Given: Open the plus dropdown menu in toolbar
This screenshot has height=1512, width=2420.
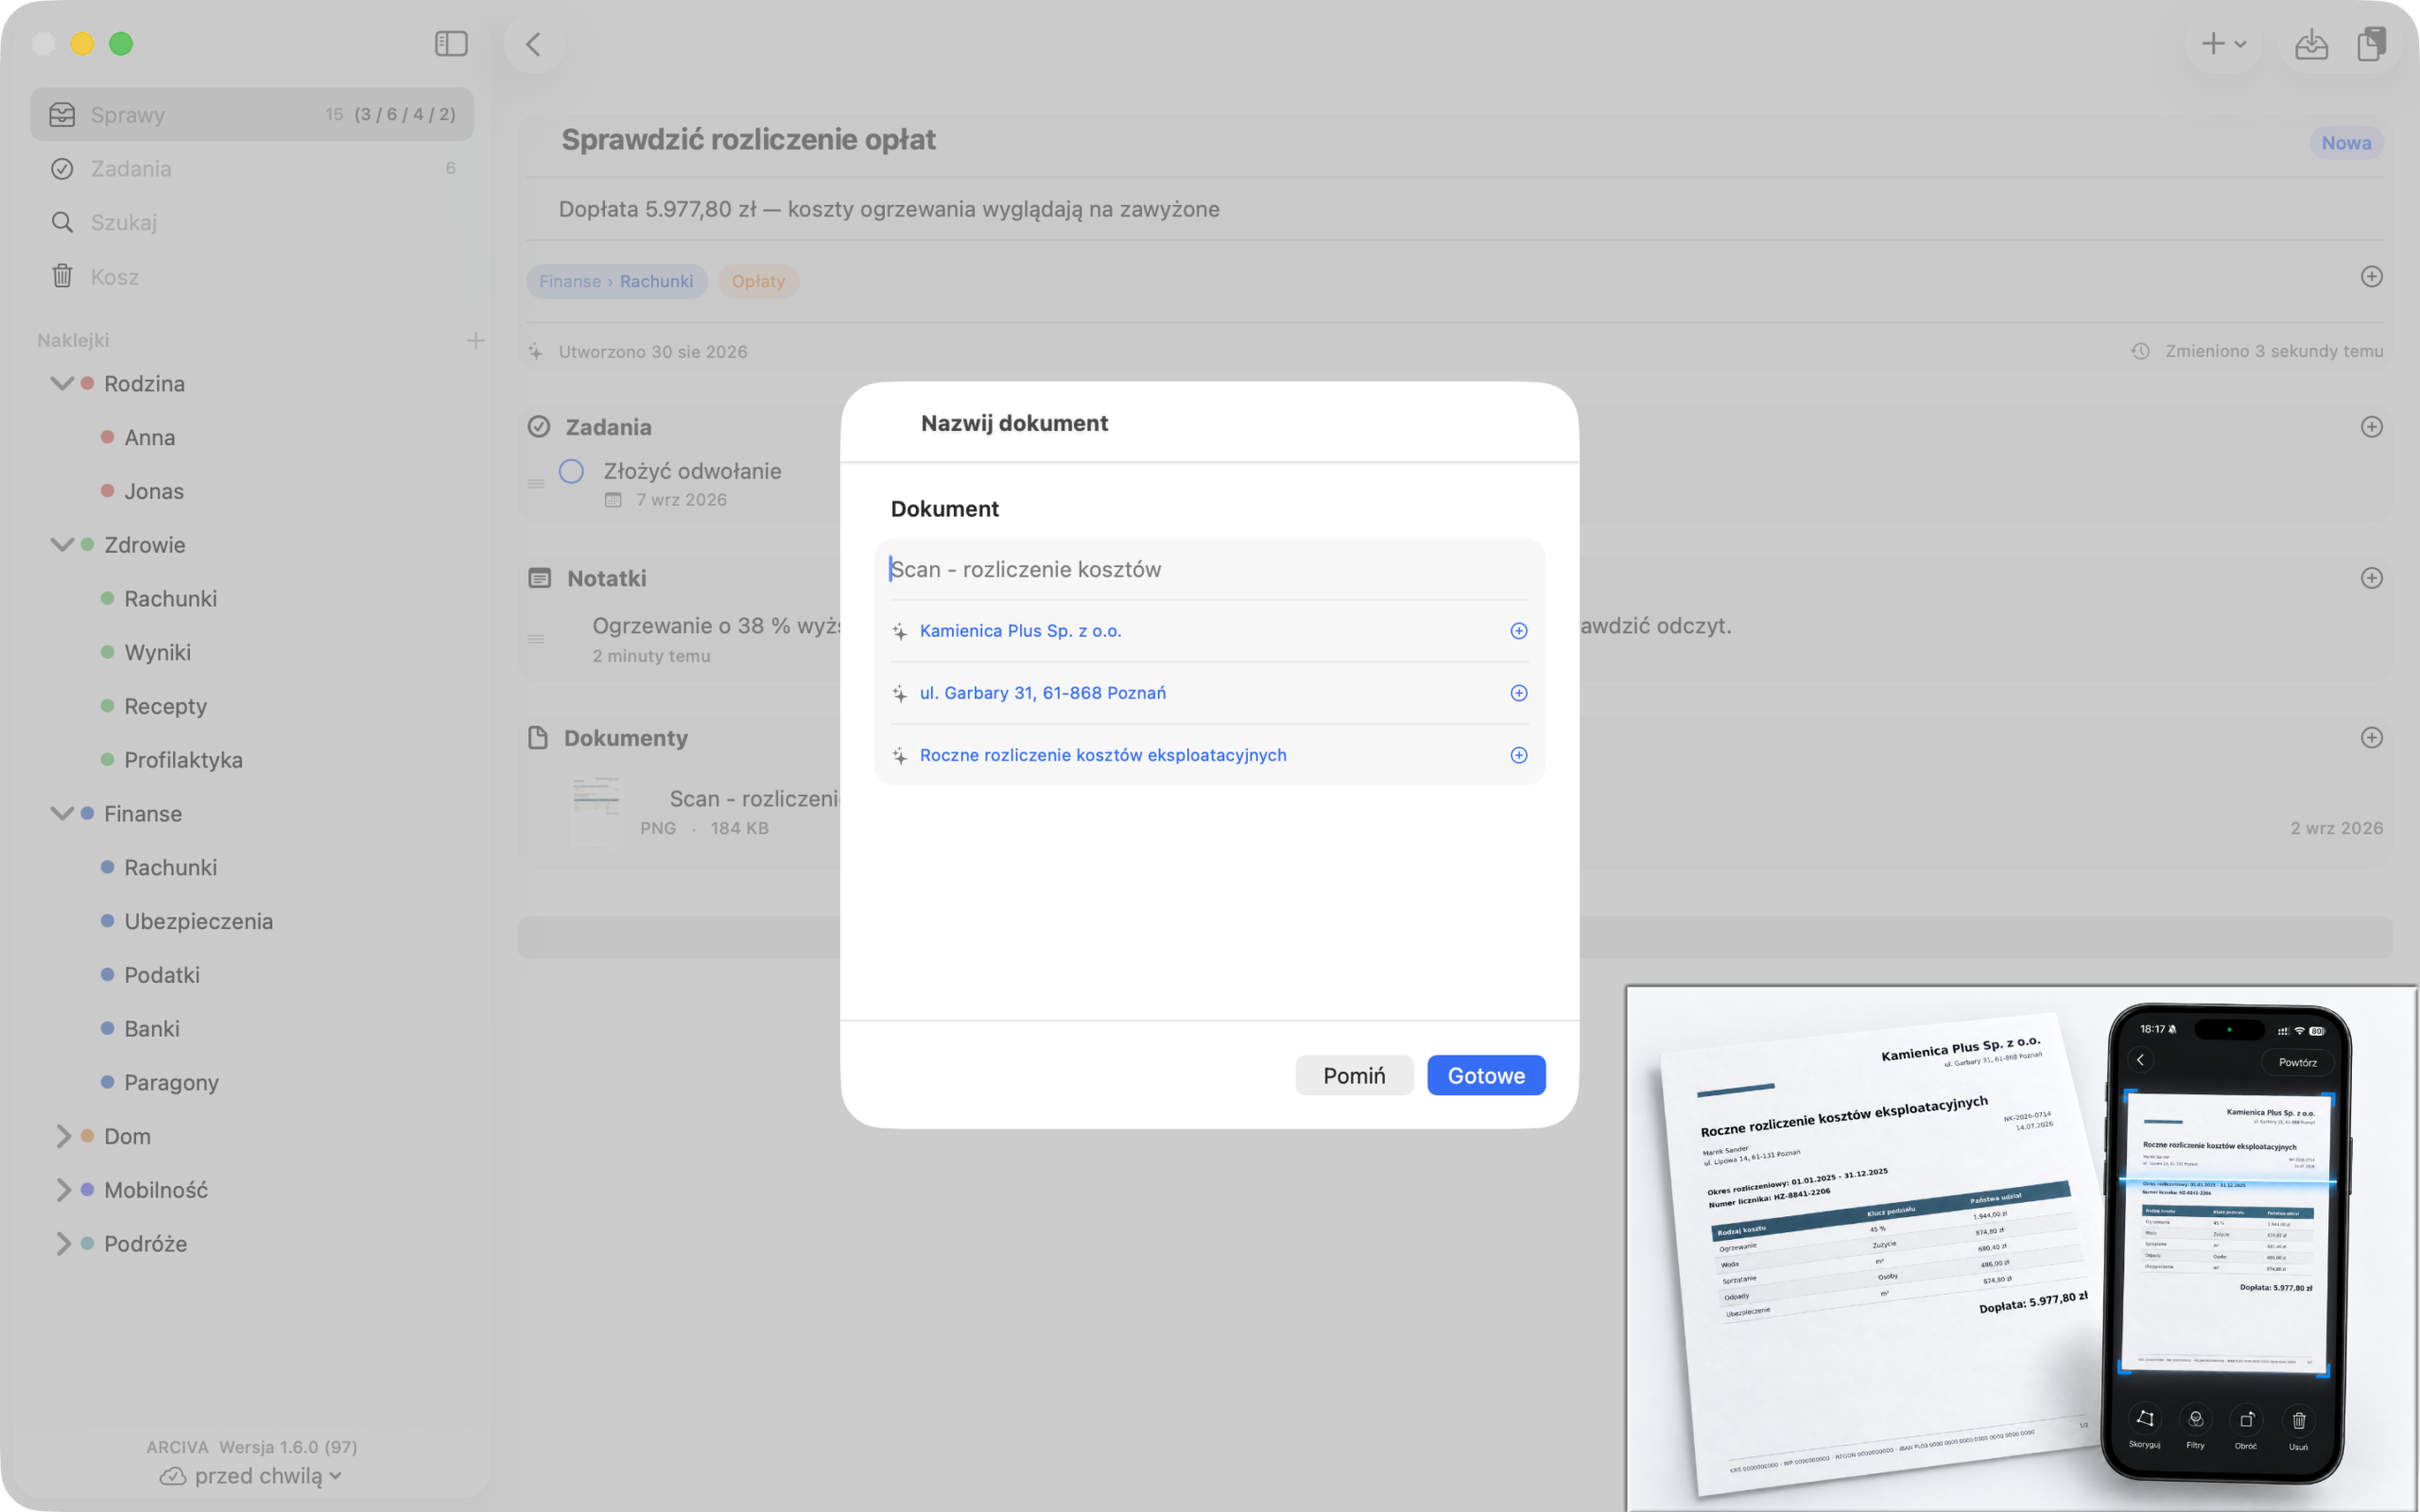Looking at the screenshot, I should (x=2224, y=44).
